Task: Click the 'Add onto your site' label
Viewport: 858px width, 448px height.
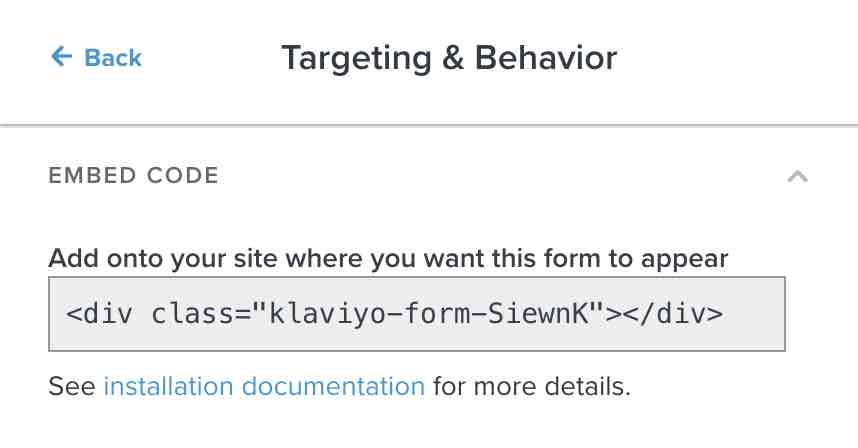Action: [388, 258]
